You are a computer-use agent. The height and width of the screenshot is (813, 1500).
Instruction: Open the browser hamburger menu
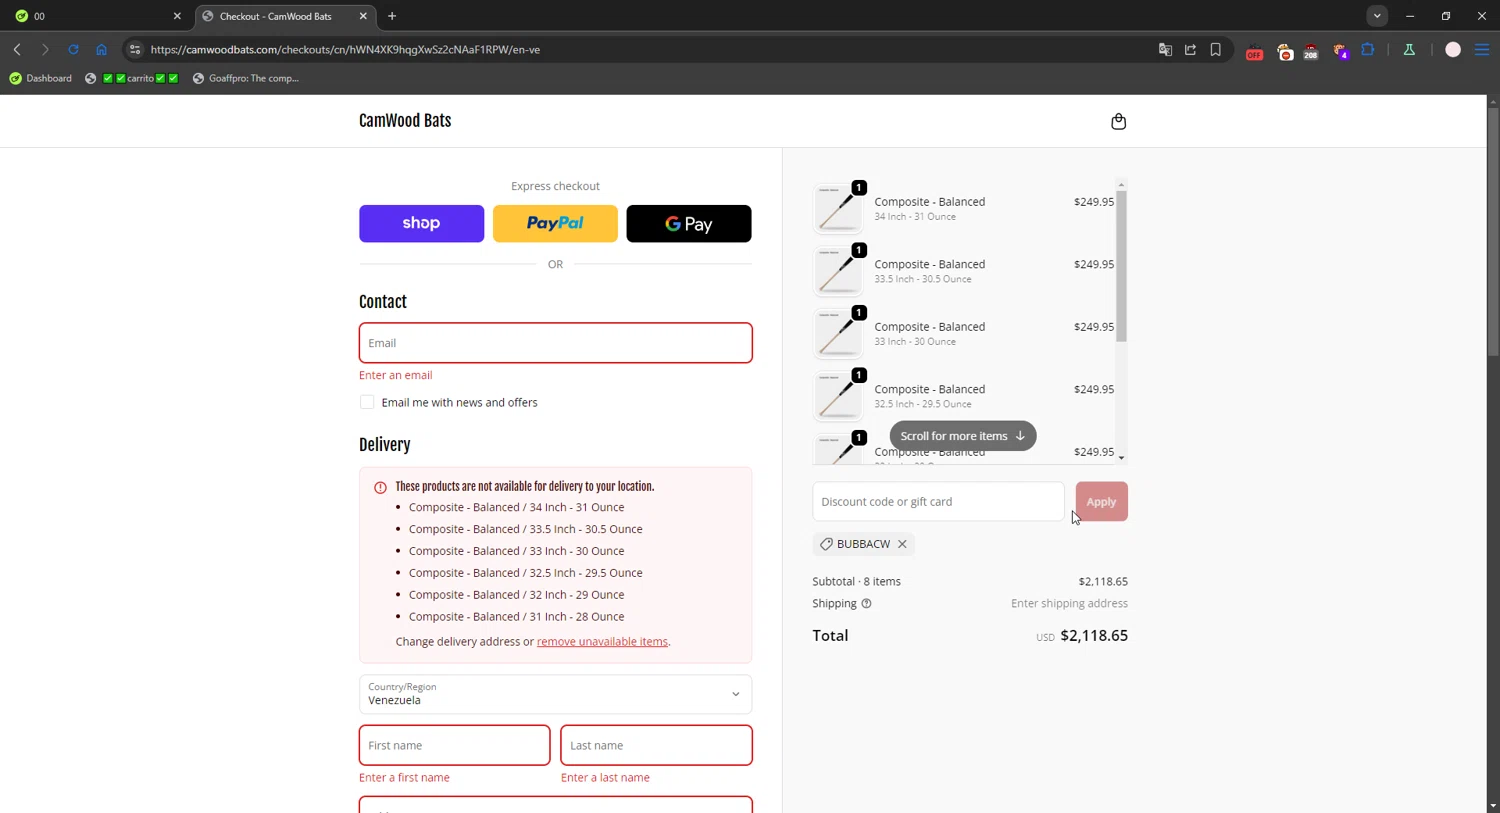tap(1482, 49)
